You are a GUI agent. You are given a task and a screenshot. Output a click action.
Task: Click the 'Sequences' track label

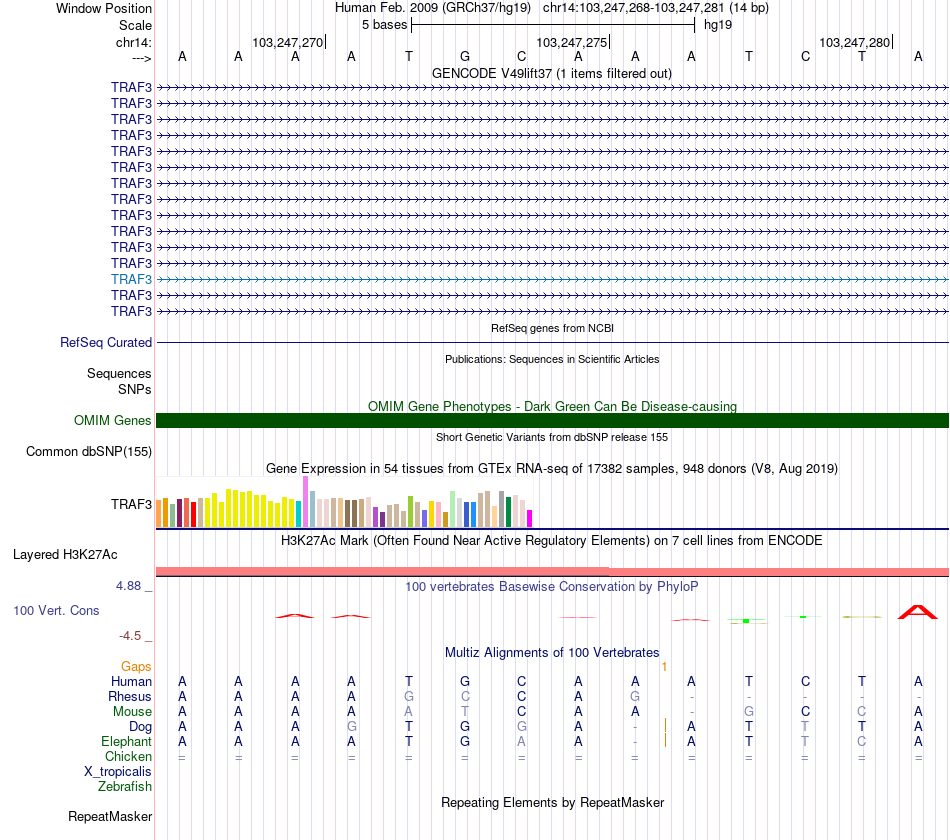pos(119,373)
